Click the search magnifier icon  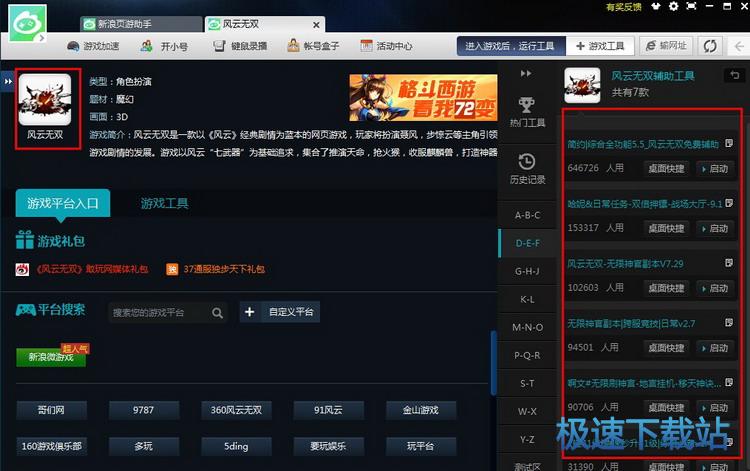[217, 313]
